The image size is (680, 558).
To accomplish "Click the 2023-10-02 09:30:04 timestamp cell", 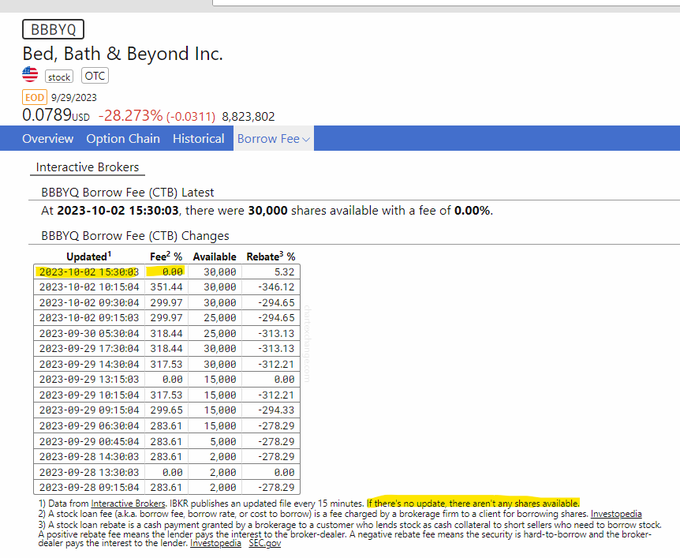I will [89, 303].
